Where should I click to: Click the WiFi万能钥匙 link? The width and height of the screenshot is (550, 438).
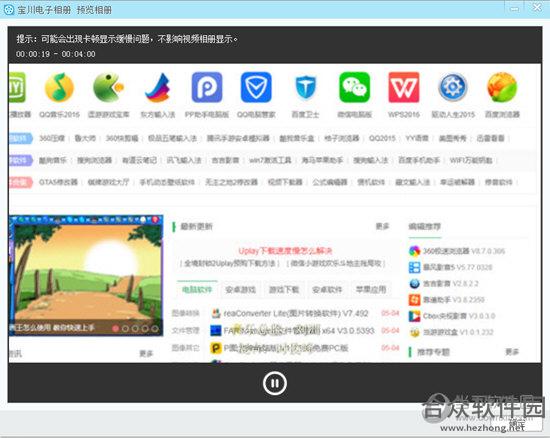(471, 160)
